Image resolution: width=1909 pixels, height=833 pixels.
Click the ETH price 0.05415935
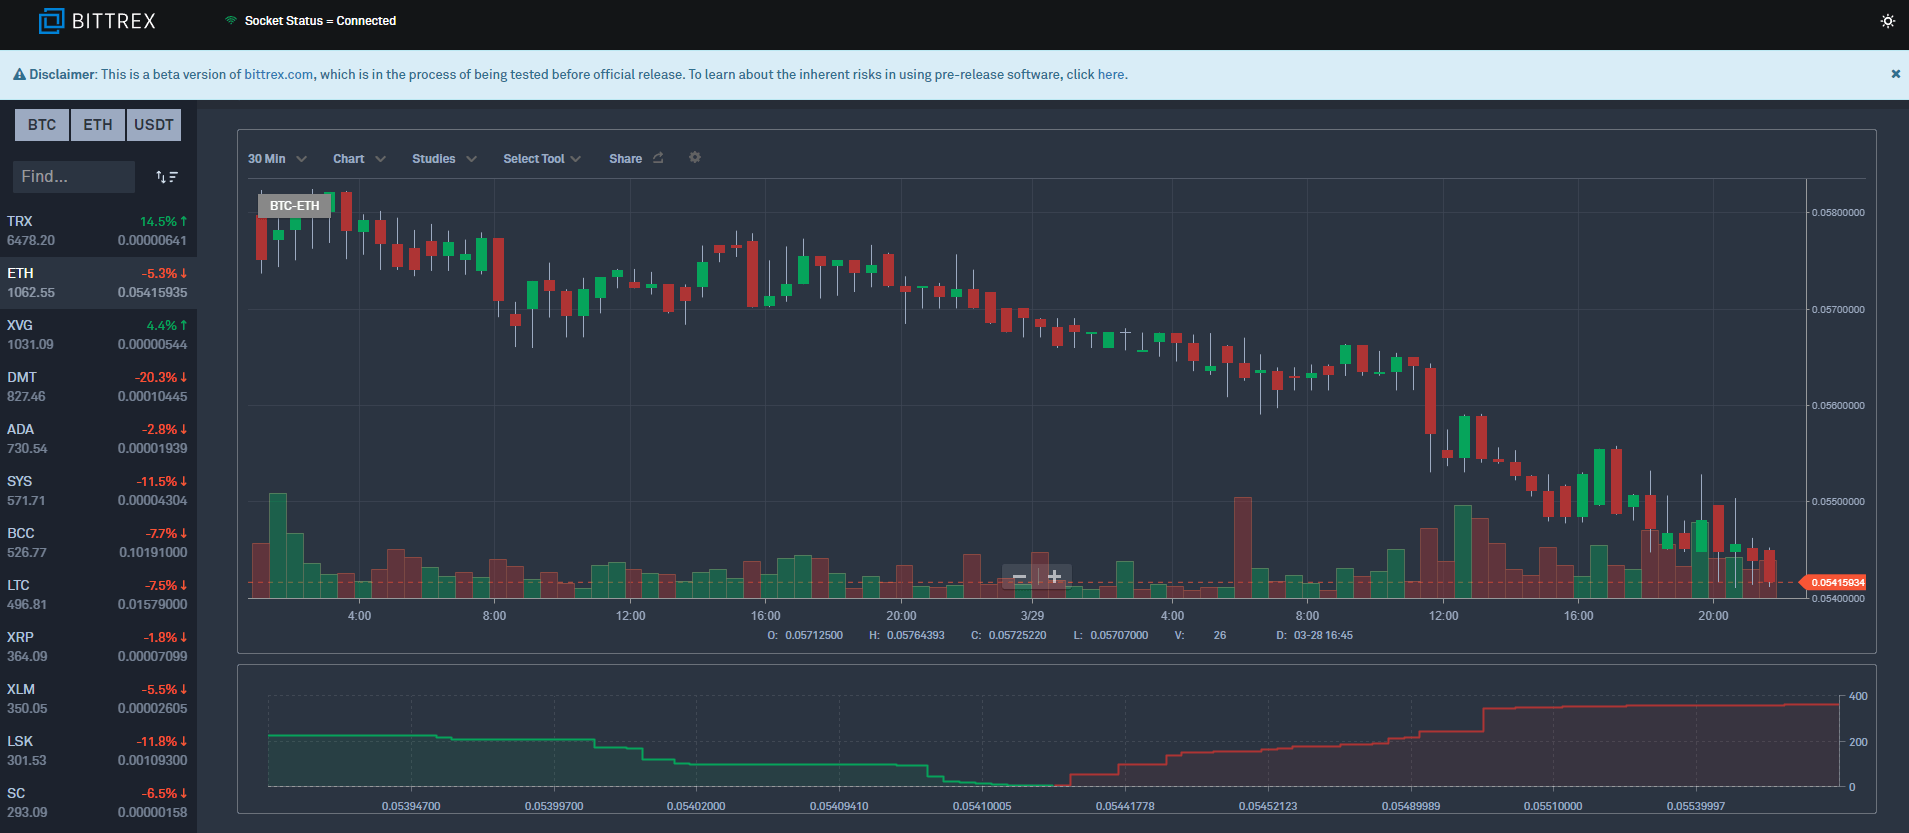[x=152, y=293]
